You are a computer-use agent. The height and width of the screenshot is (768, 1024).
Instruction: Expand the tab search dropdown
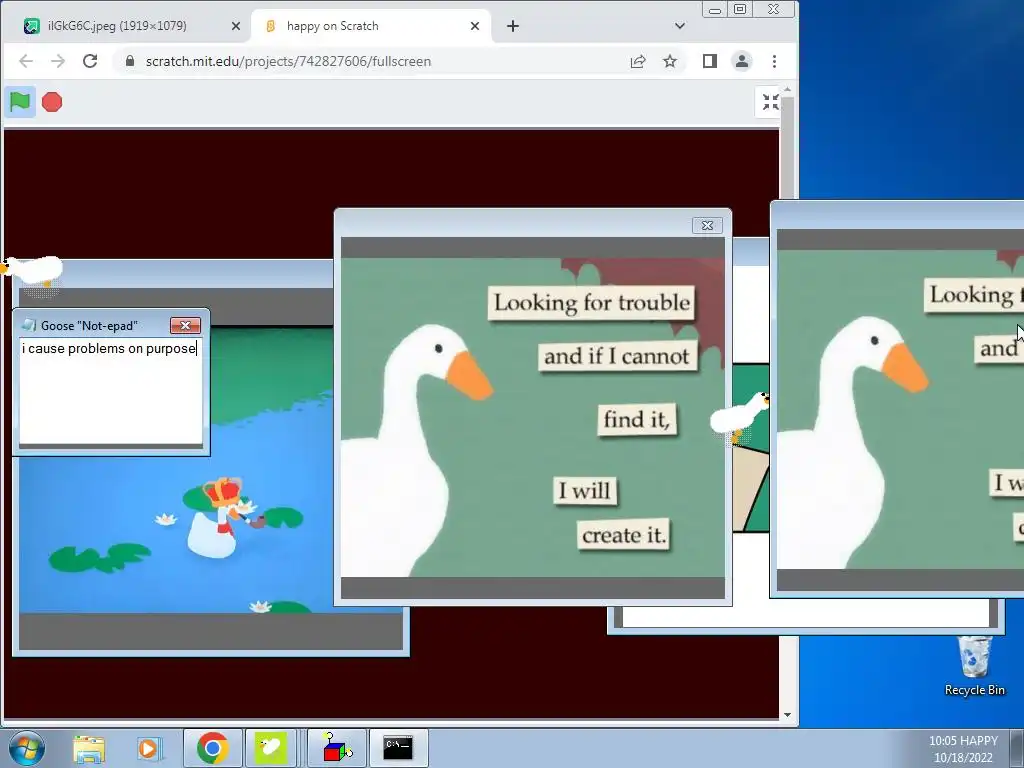680,26
